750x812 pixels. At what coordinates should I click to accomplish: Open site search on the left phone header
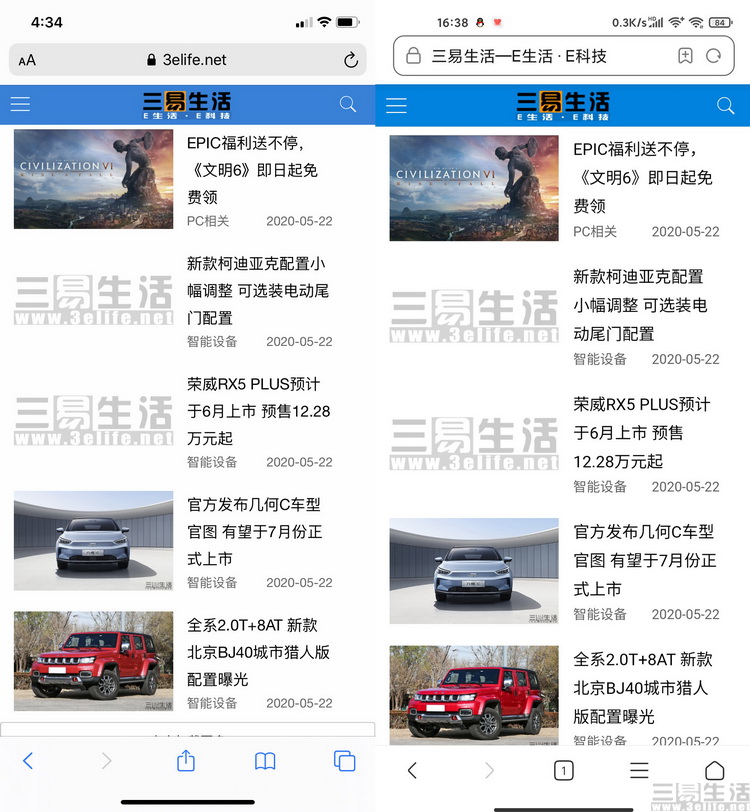coord(348,104)
